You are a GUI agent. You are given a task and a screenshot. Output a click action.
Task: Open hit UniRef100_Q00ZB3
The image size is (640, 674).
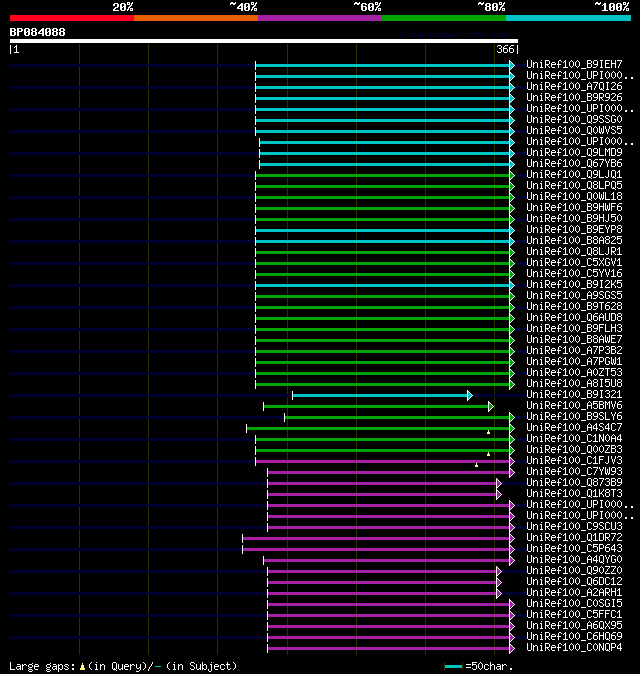coord(574,450)
